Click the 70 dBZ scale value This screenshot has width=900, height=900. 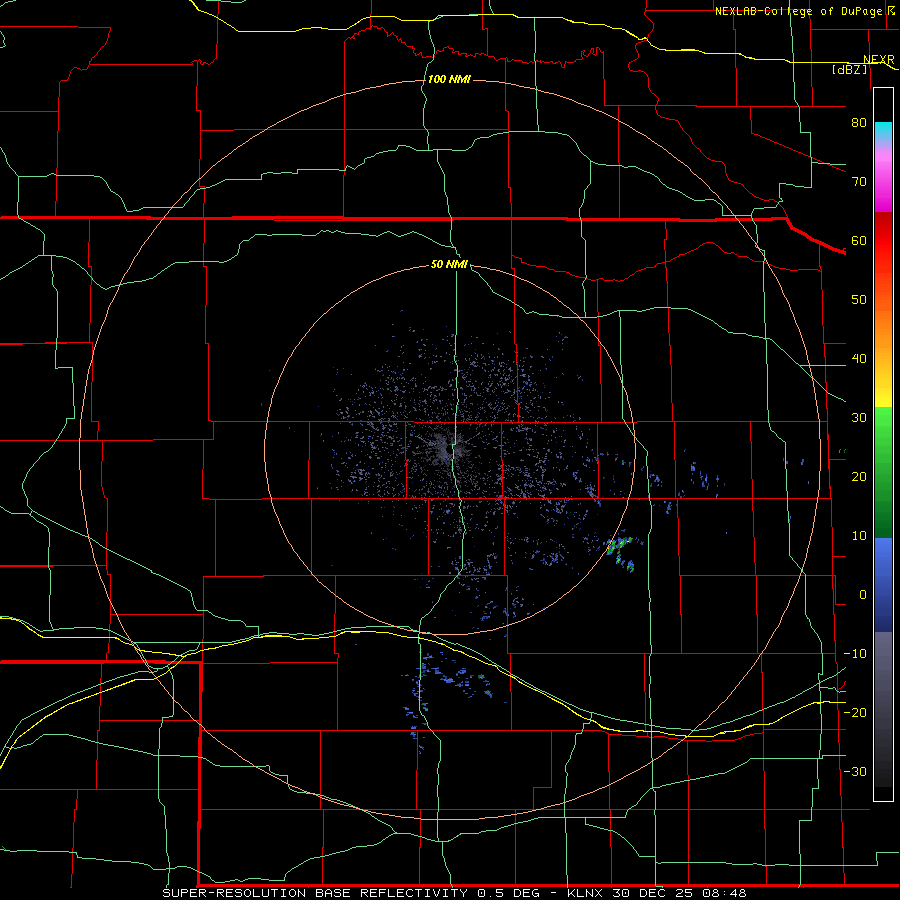pos(859,181)
